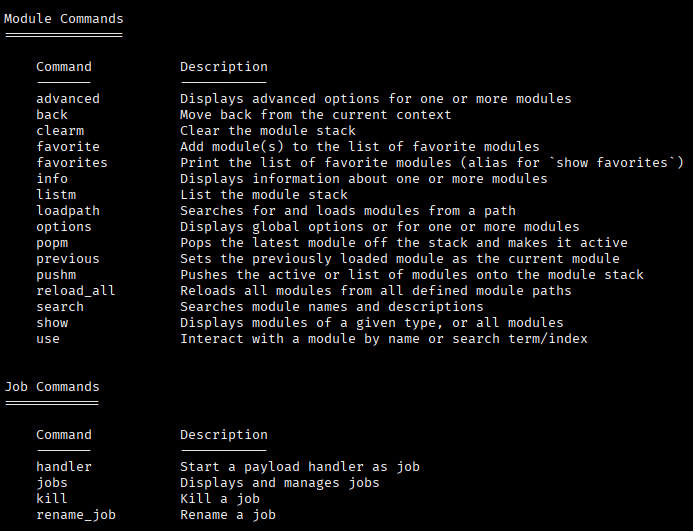Click the 'listm' command text
The height and width of the screenshot is (531, 693).
[56, 195]
